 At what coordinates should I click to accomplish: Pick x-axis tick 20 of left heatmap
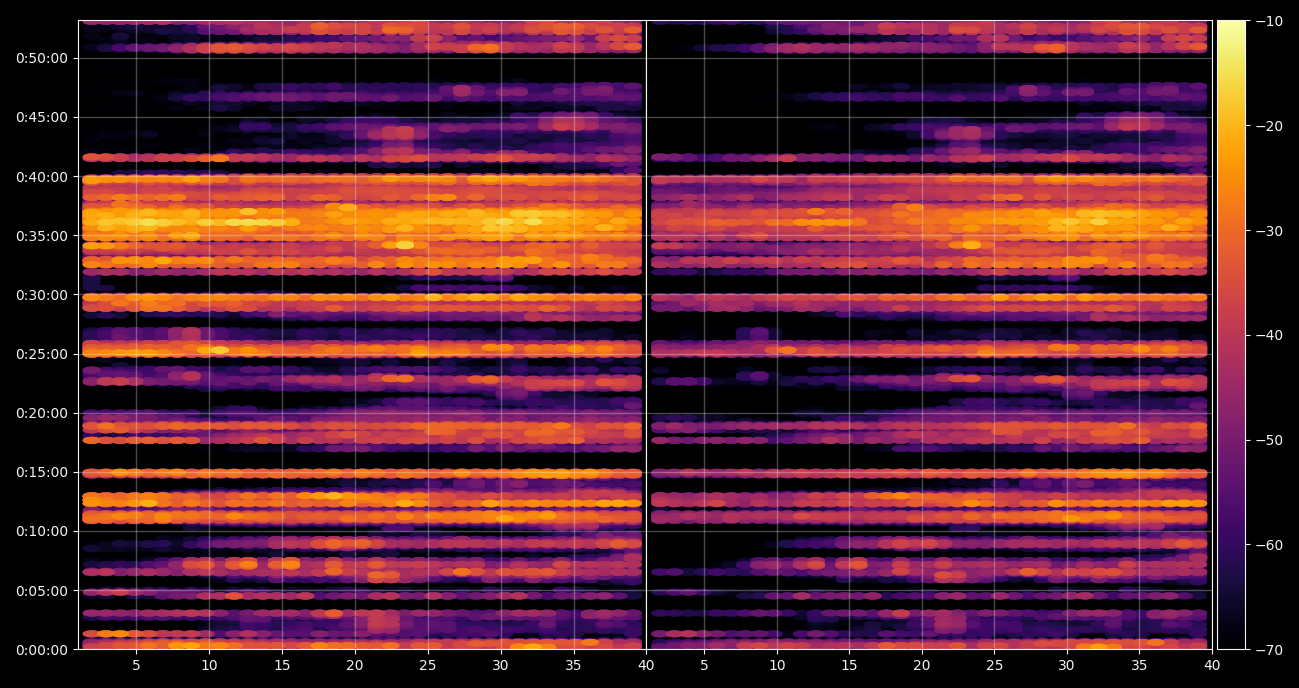[355, 666]
